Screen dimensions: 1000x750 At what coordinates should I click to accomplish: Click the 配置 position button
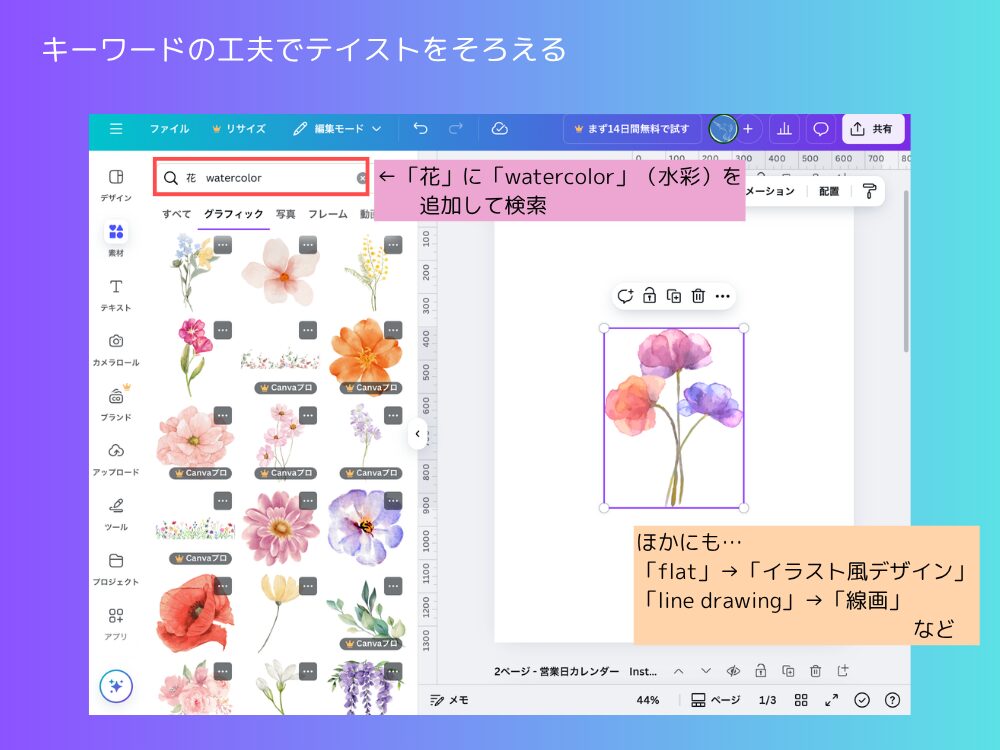[x=829, y=191]
